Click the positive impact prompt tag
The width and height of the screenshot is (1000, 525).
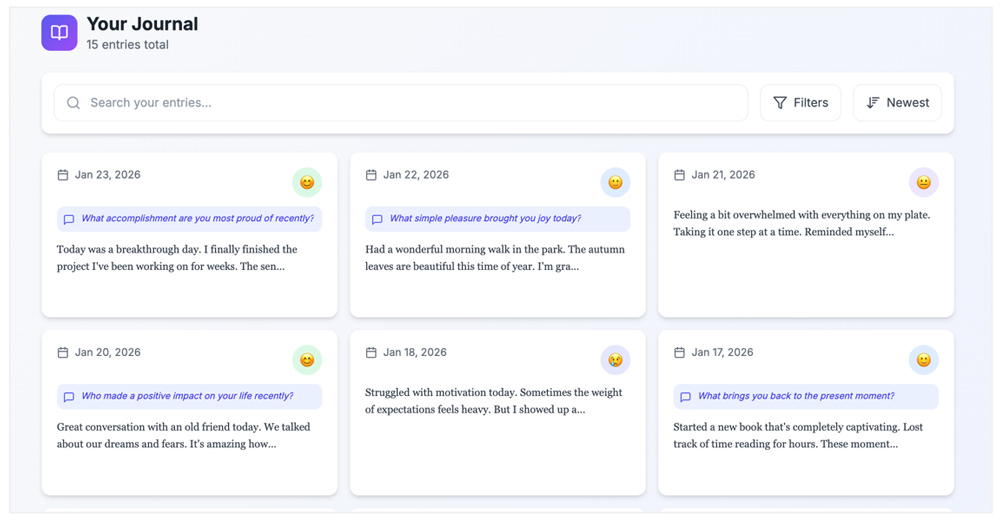coord(189,397)
